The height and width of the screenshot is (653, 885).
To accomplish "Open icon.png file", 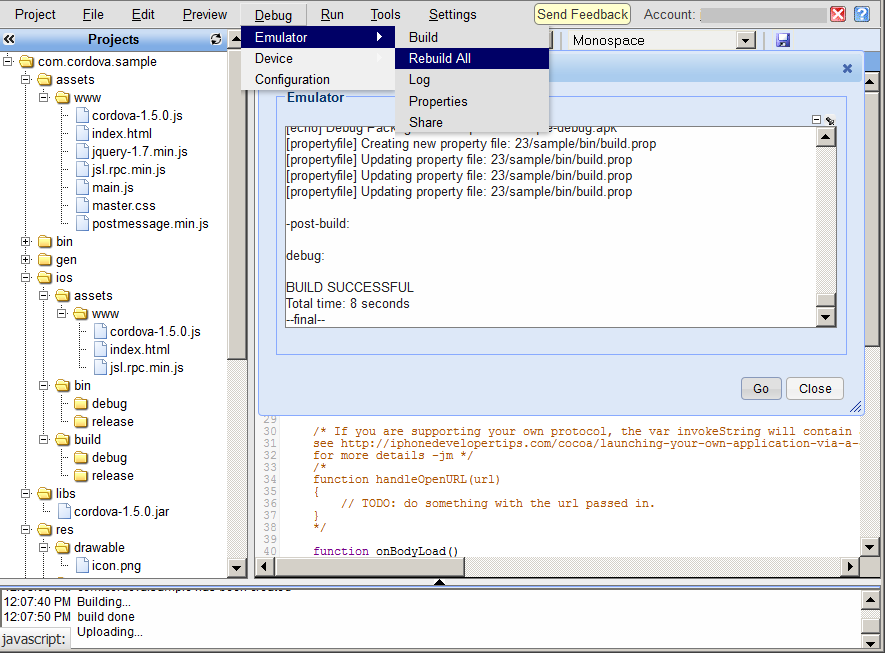I will 116,566.
